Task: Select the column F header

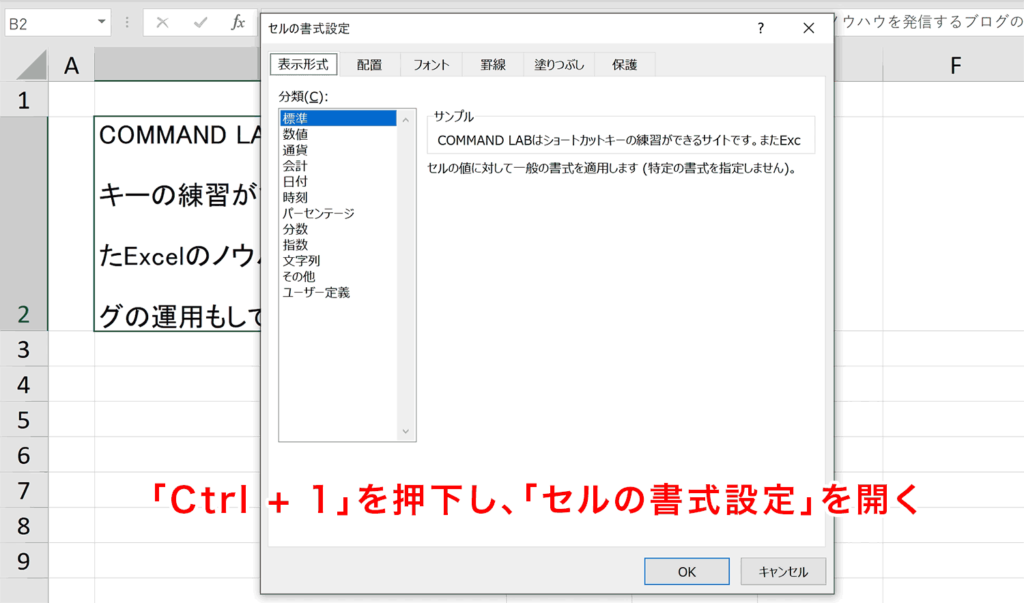Action: tap(954, 62)
